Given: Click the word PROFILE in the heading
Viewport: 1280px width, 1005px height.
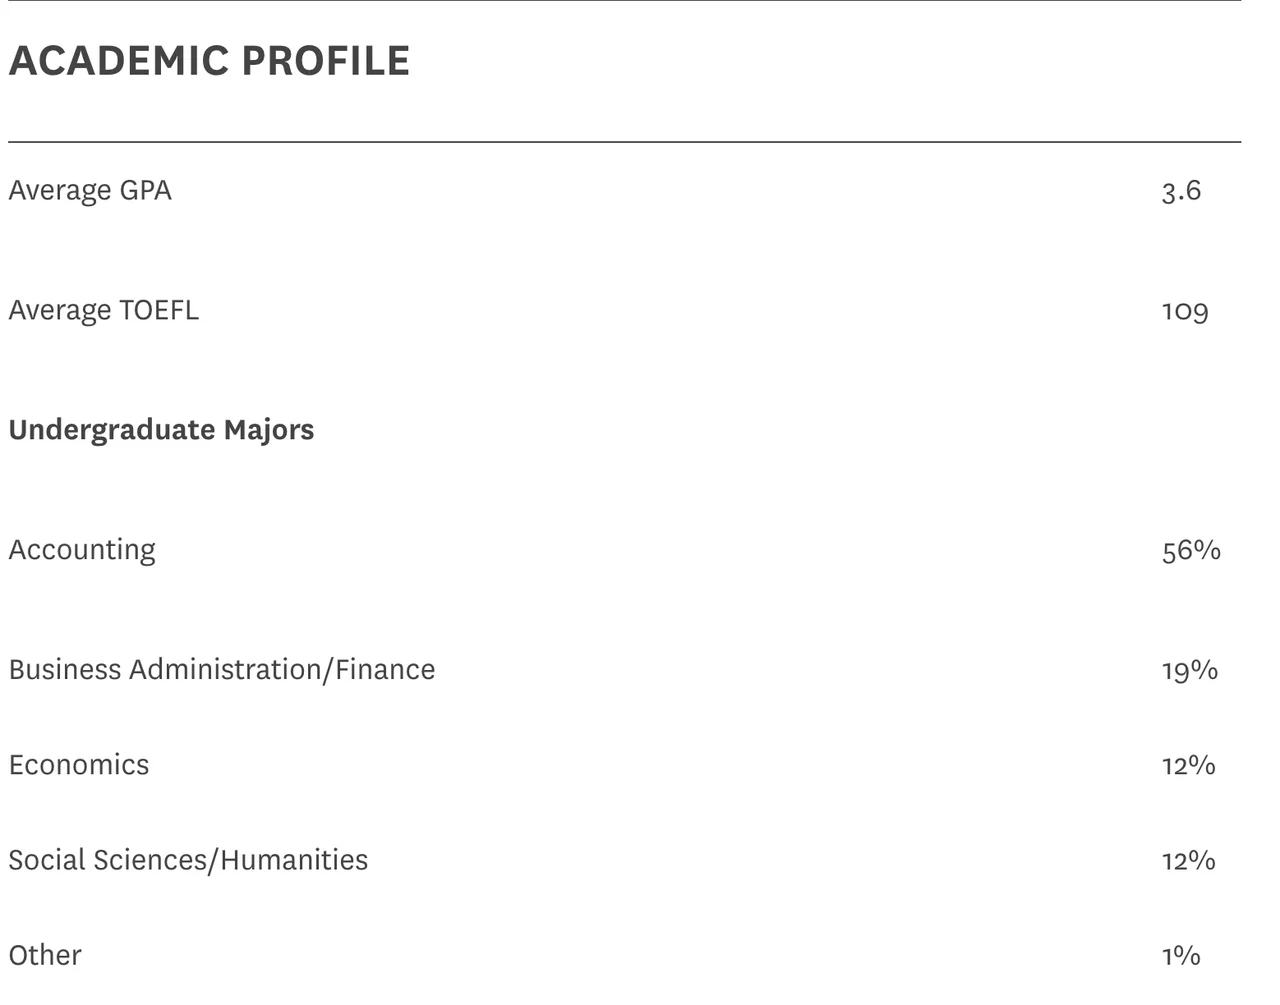Looking at the screenshot, I should (x=325, y=61).
